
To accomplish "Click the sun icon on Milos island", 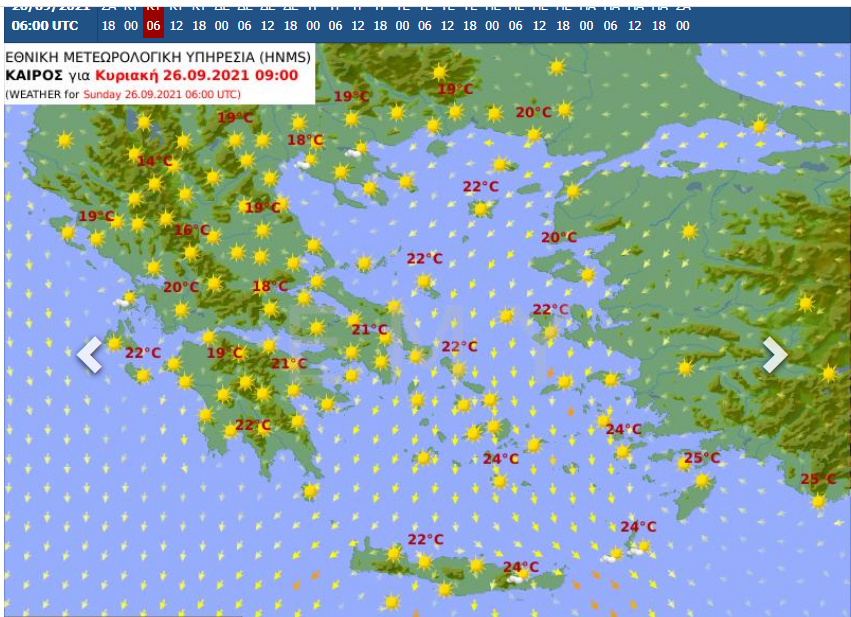I will click(x=423, y=458).
